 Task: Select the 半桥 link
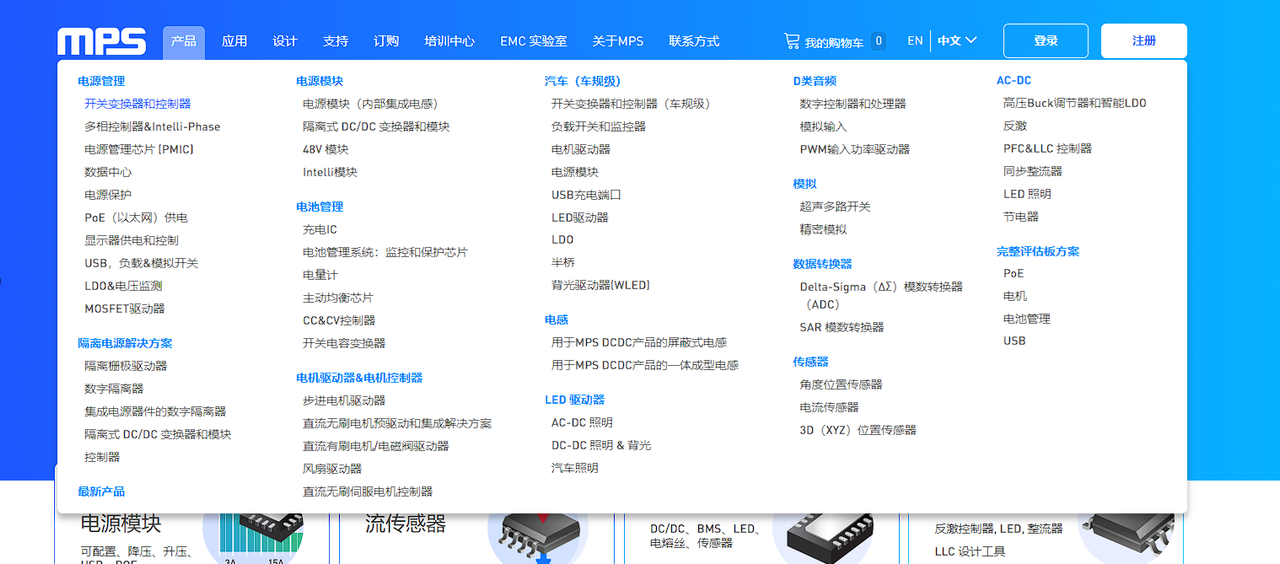(563, 263)
